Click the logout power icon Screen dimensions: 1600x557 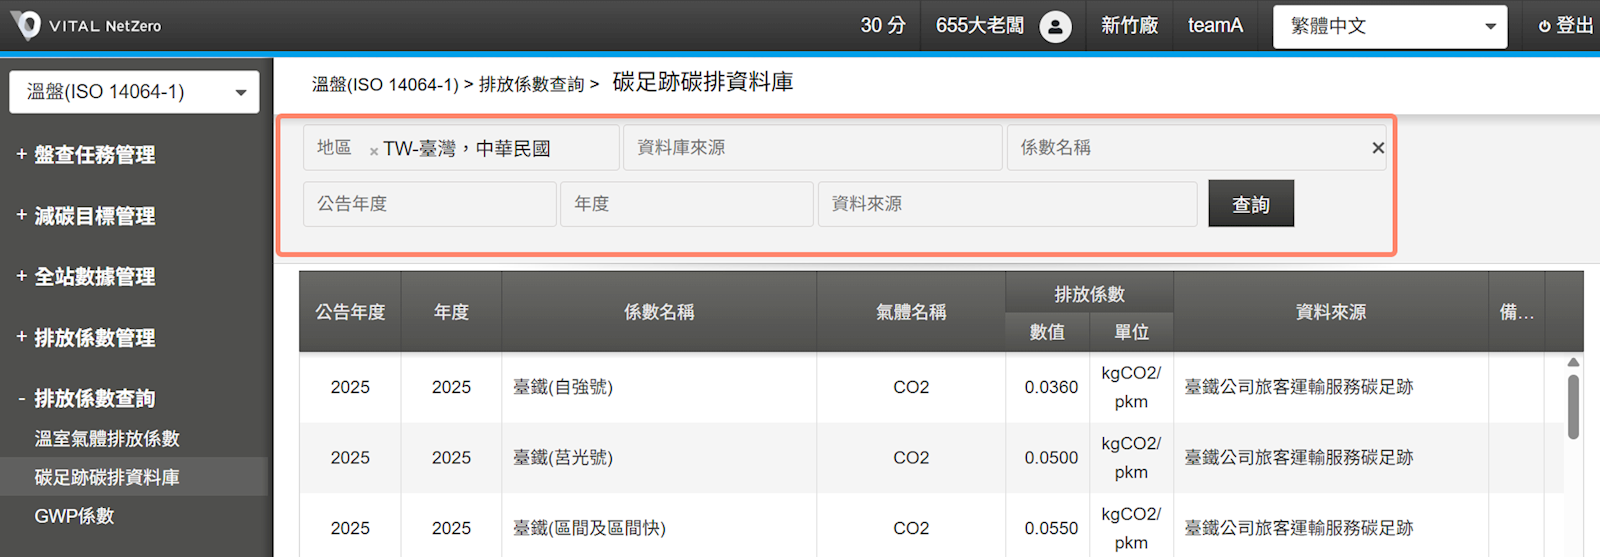[x=1544, y=27]
